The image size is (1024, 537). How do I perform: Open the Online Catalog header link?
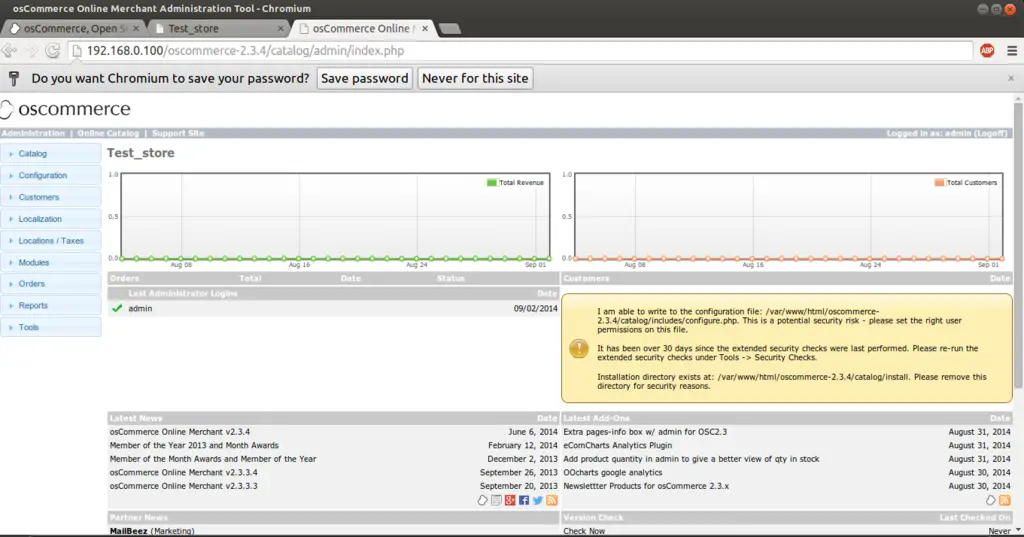coord(108,133)
